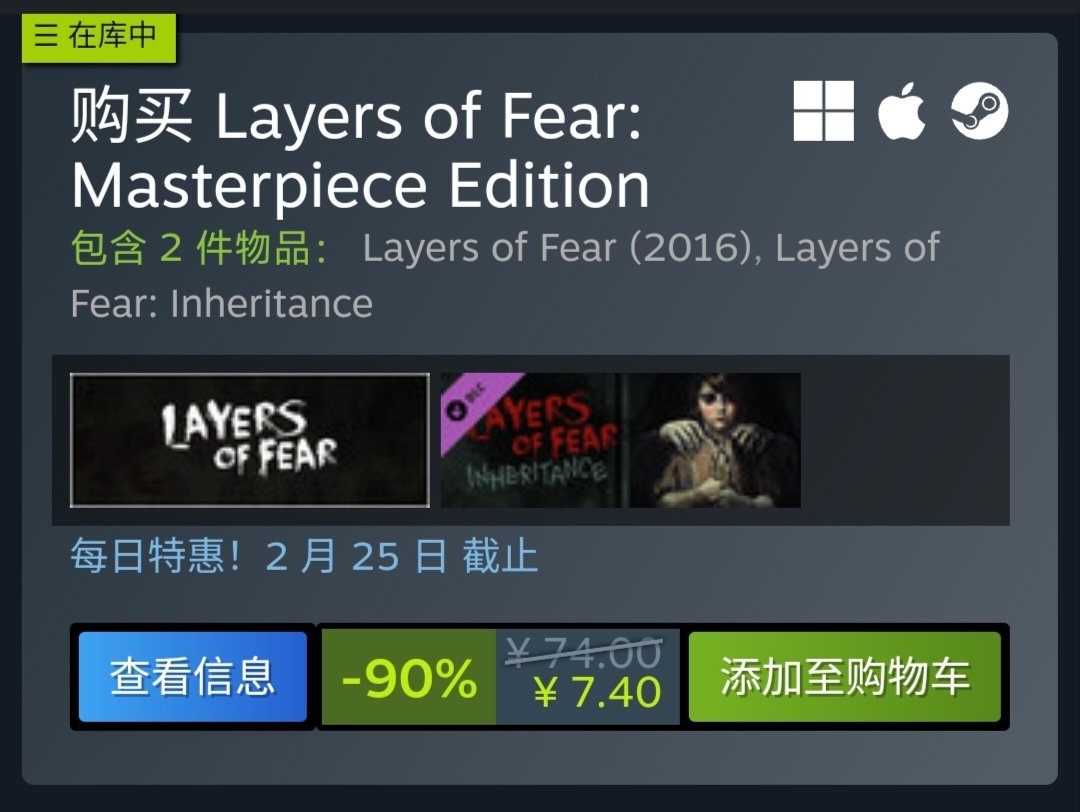This screenshot has width=1080, height=812.
Task: Click the Apple macOS platform icon
Action: 902,111
